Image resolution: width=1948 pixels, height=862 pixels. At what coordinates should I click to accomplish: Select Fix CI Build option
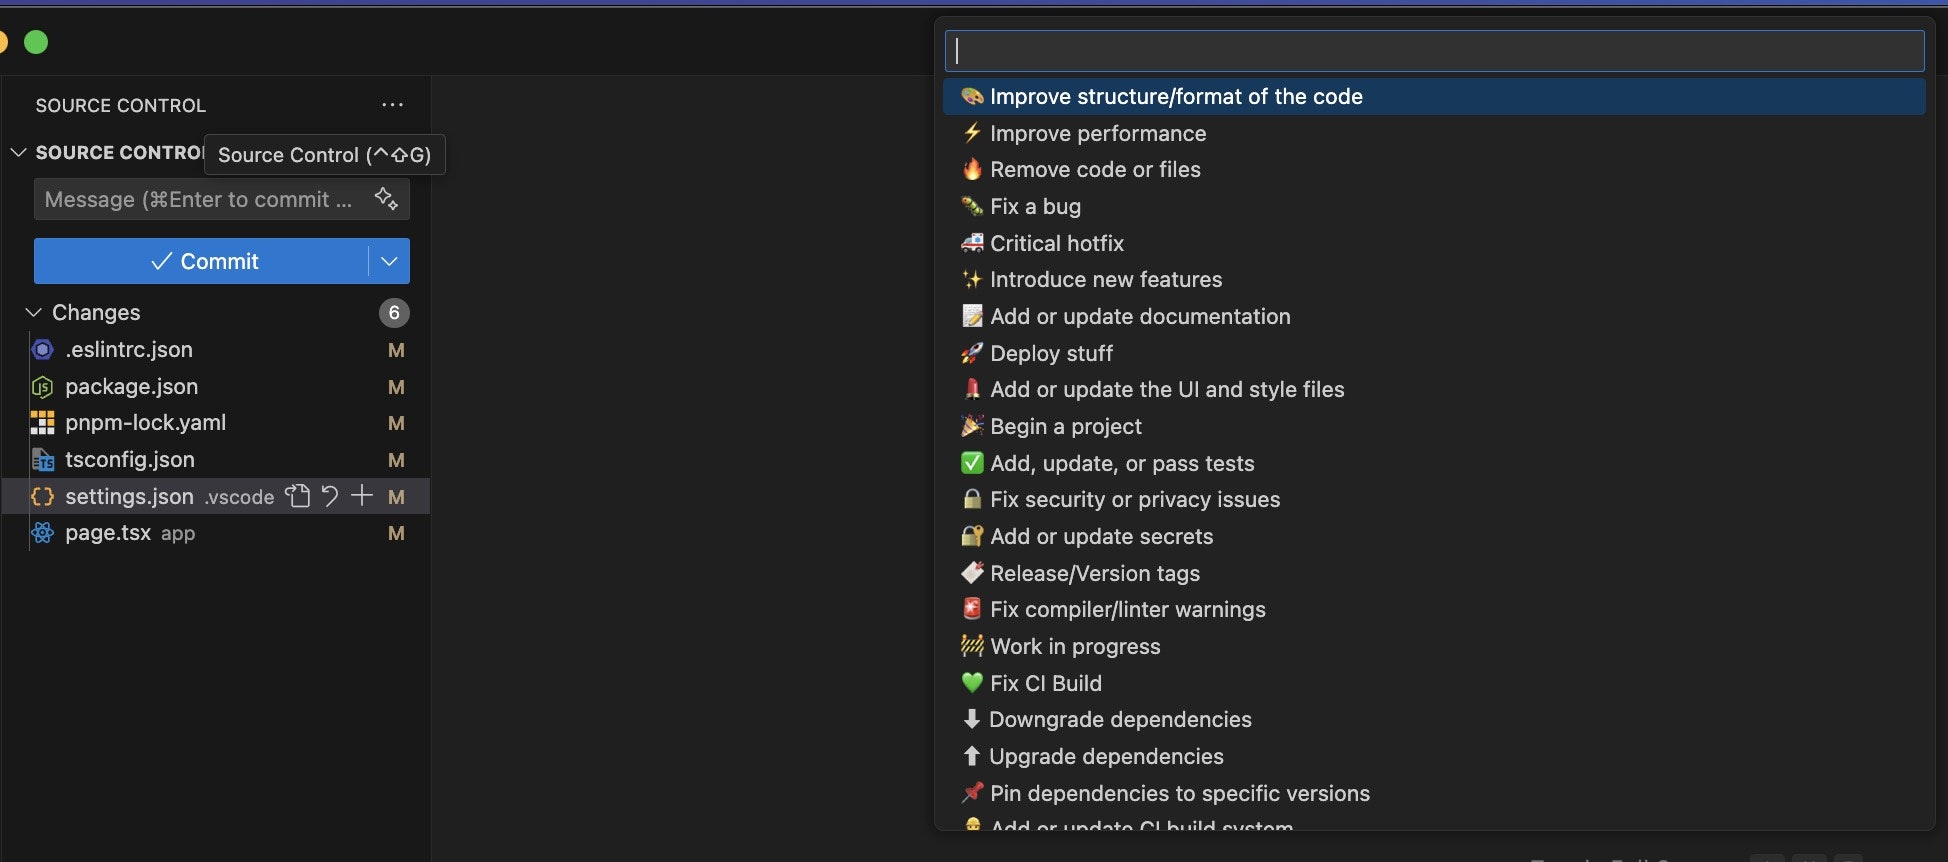coord(1434,683)
